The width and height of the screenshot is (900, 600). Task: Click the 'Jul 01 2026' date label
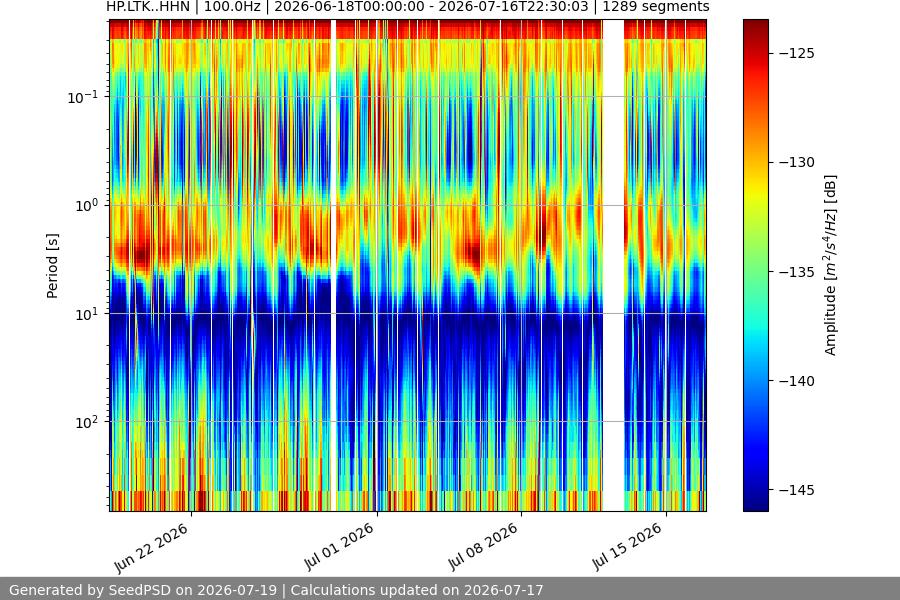(x=339, y=547)
